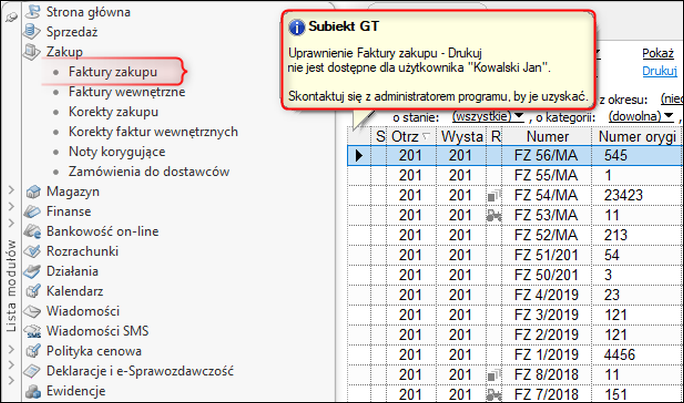Screen dimensions: 684x403
Task: Click the Pokaż link
Action: pos(658,52)
